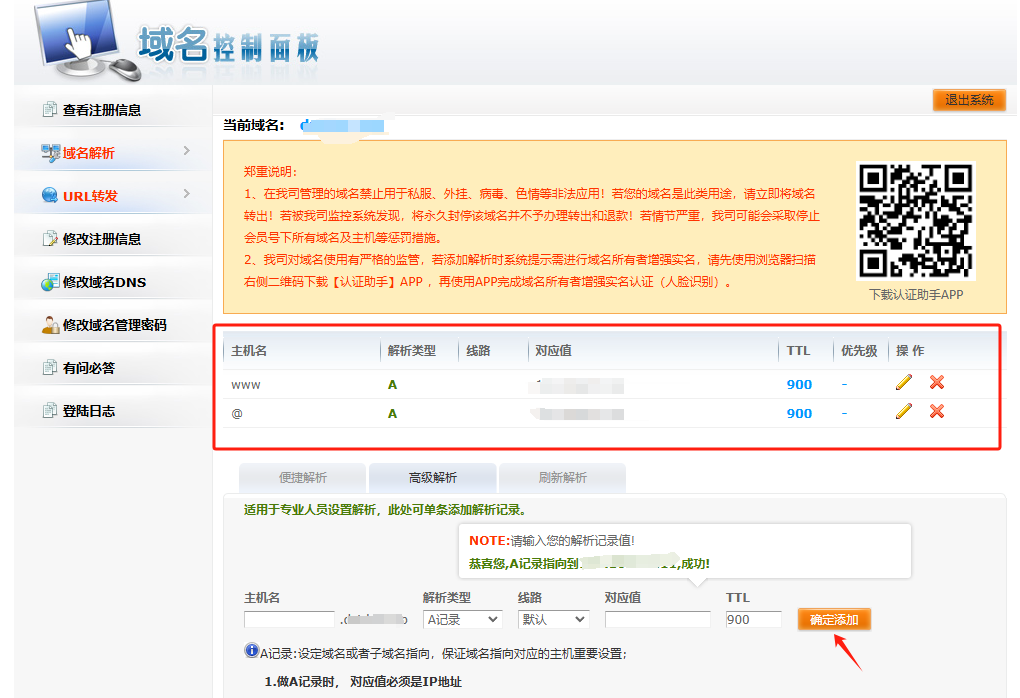Screen dimensions: 1020x698
Task: Click the A record type in www row
Action: (x=392, y=384)
